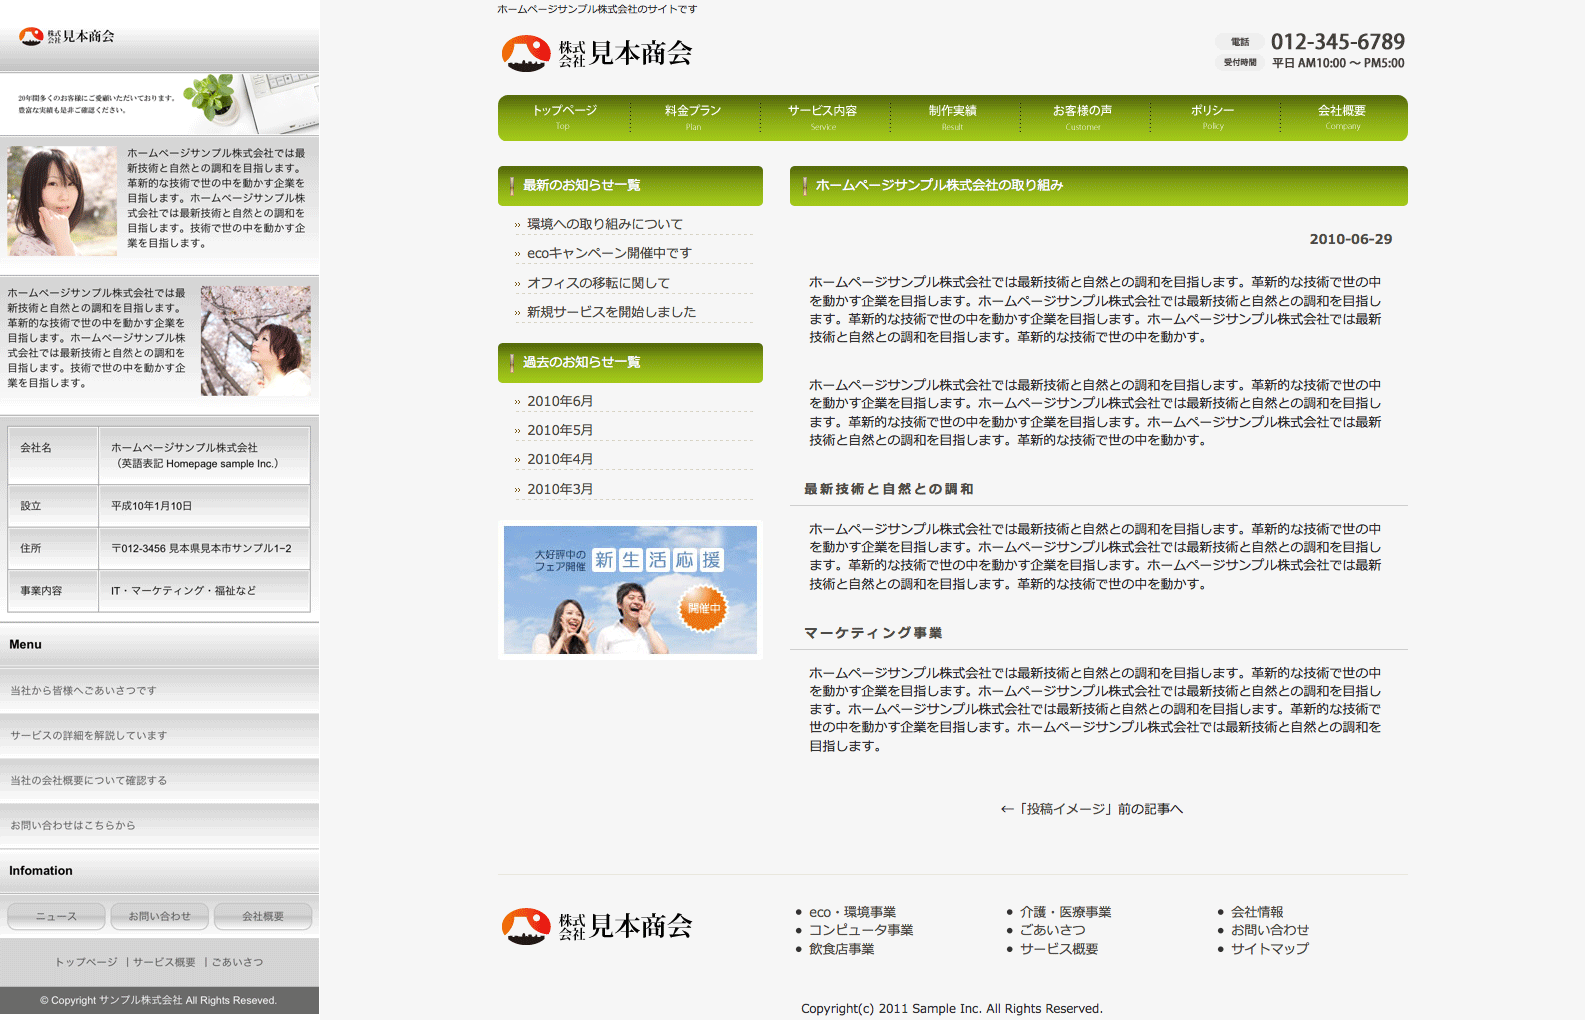The height and width of the screenshot is (1020, 1585).
Task: Click the cherry blossom woman photo
Action: pos(255,341)
